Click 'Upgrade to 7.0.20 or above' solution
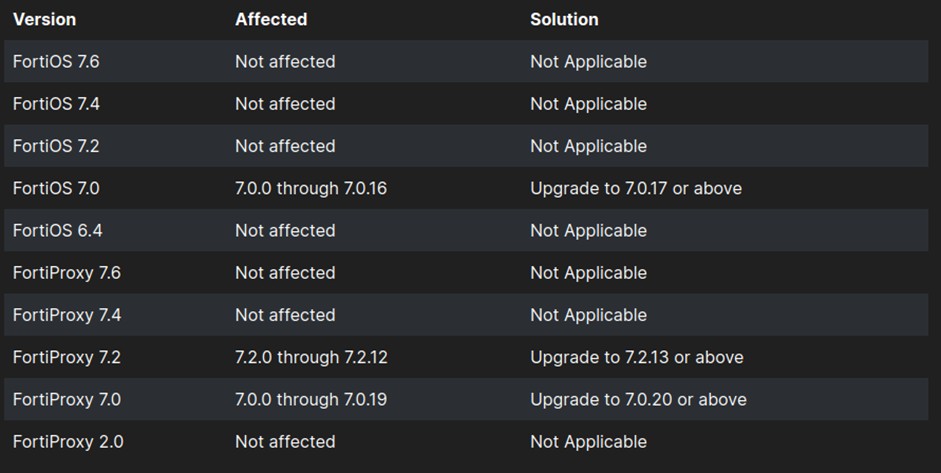 (638, 399)
